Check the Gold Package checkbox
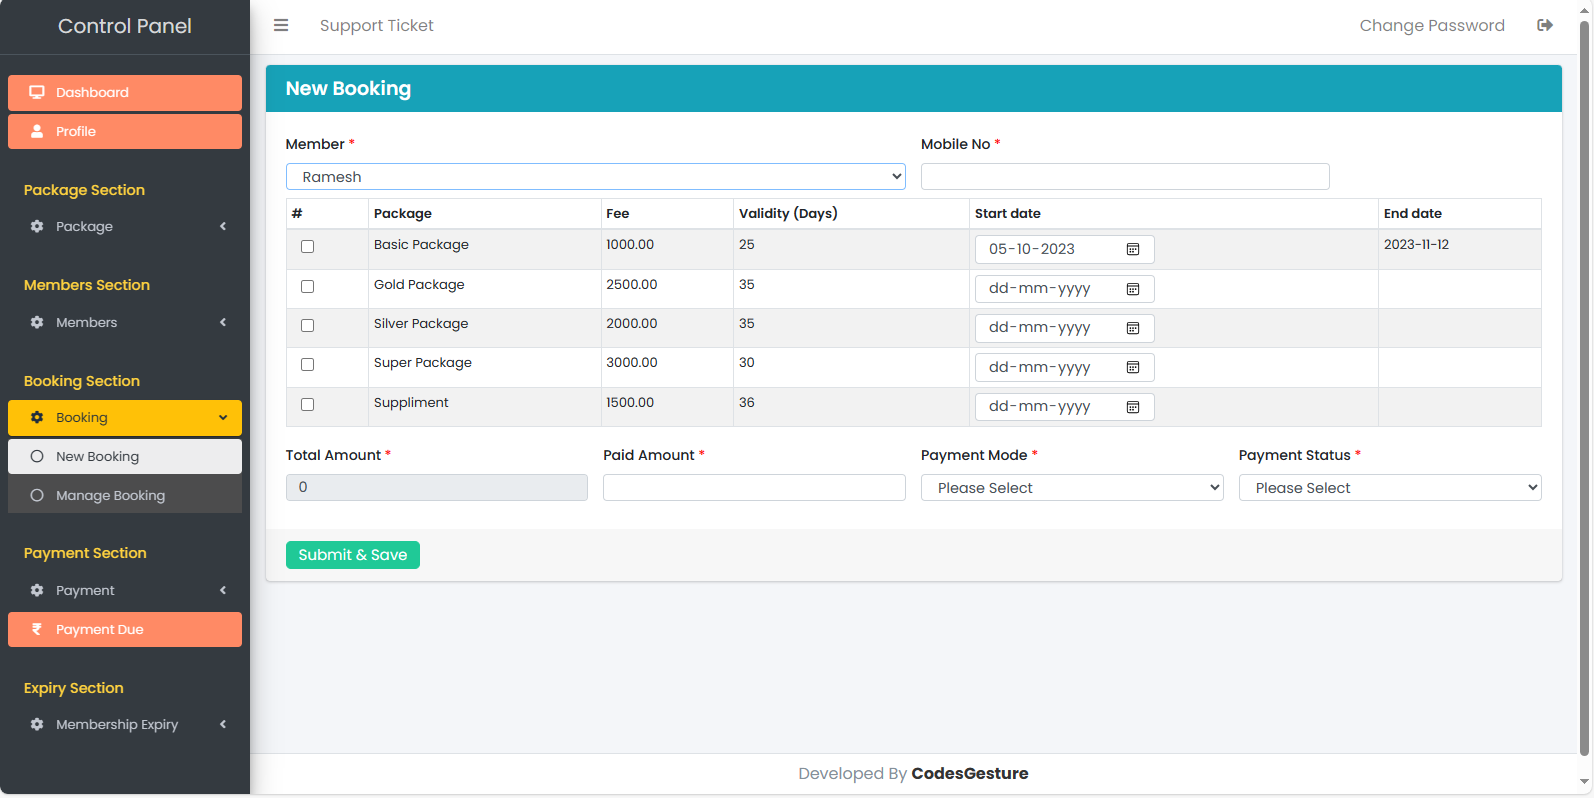Viewport: 1594px width, 798px height. 308,286
